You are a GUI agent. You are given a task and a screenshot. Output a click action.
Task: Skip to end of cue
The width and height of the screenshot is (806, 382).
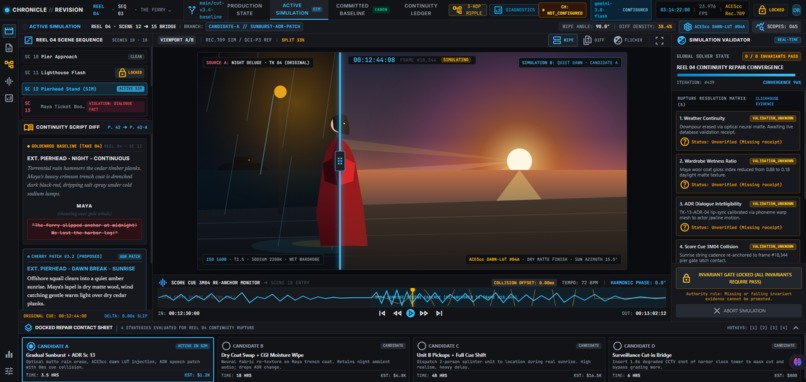tap(439, 313)
